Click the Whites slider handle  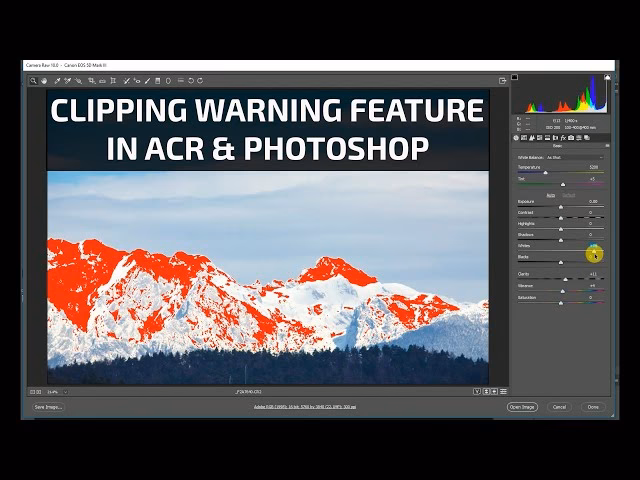[594, 251]
